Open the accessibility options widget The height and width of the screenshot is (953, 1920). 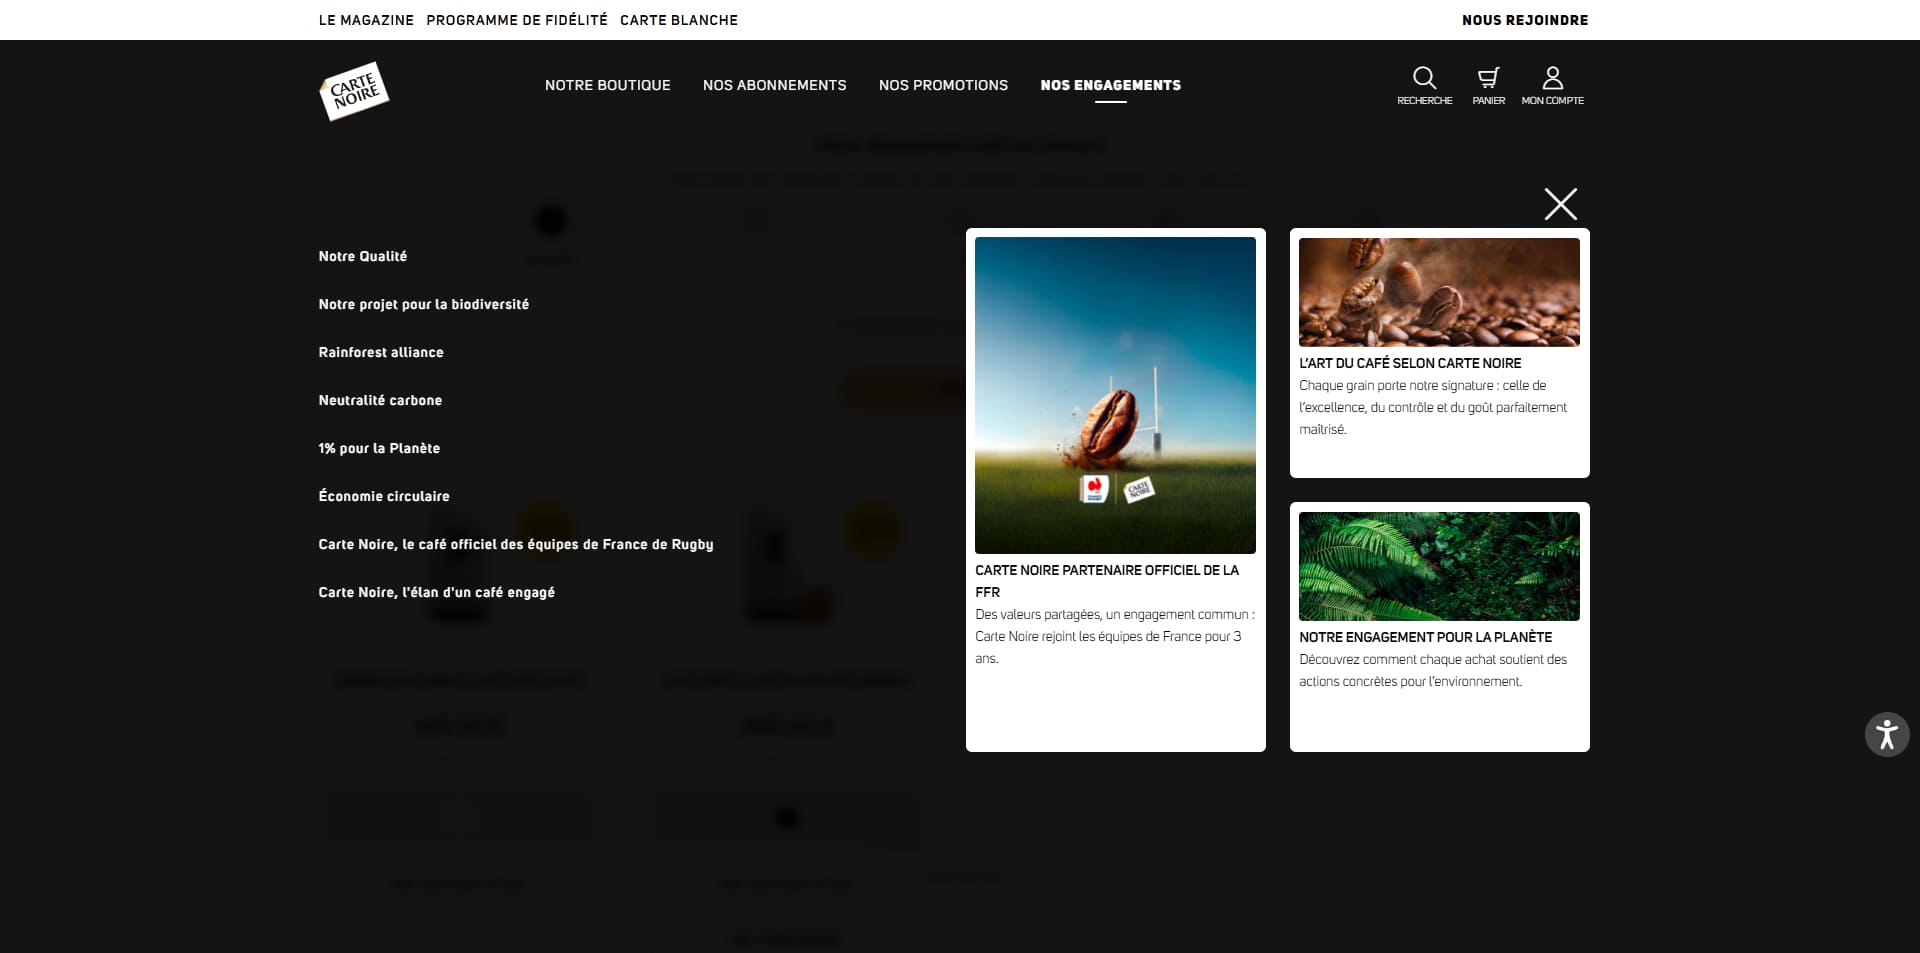pos(1887,734)
